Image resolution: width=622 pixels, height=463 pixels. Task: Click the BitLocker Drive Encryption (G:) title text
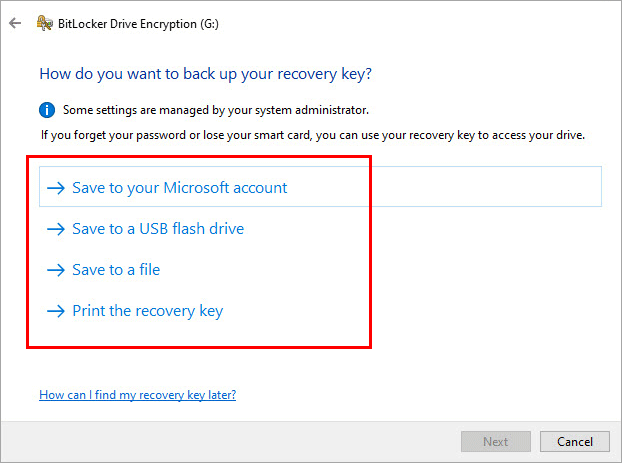click(138, 24)
